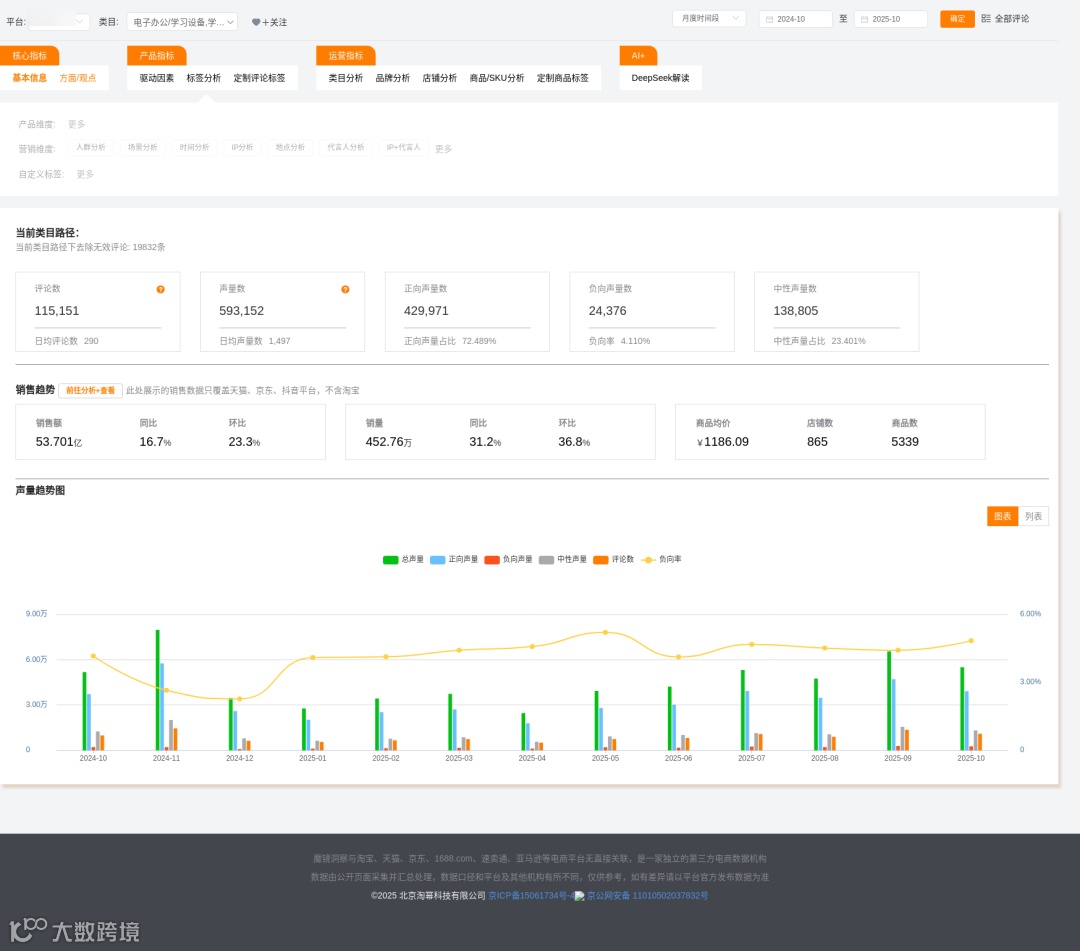The image size is (1080, 951).
Task: Click the 前往分析+查看 button
Action: [x=90, y=390]
